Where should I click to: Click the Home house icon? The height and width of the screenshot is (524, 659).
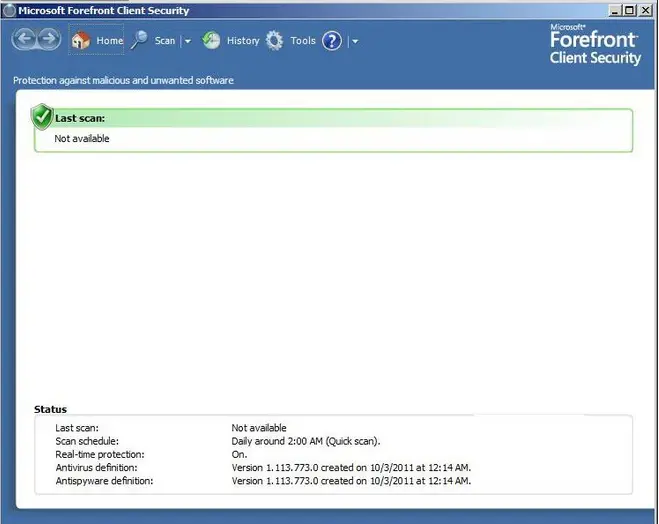pyautogui.click(x=81, y=40)
